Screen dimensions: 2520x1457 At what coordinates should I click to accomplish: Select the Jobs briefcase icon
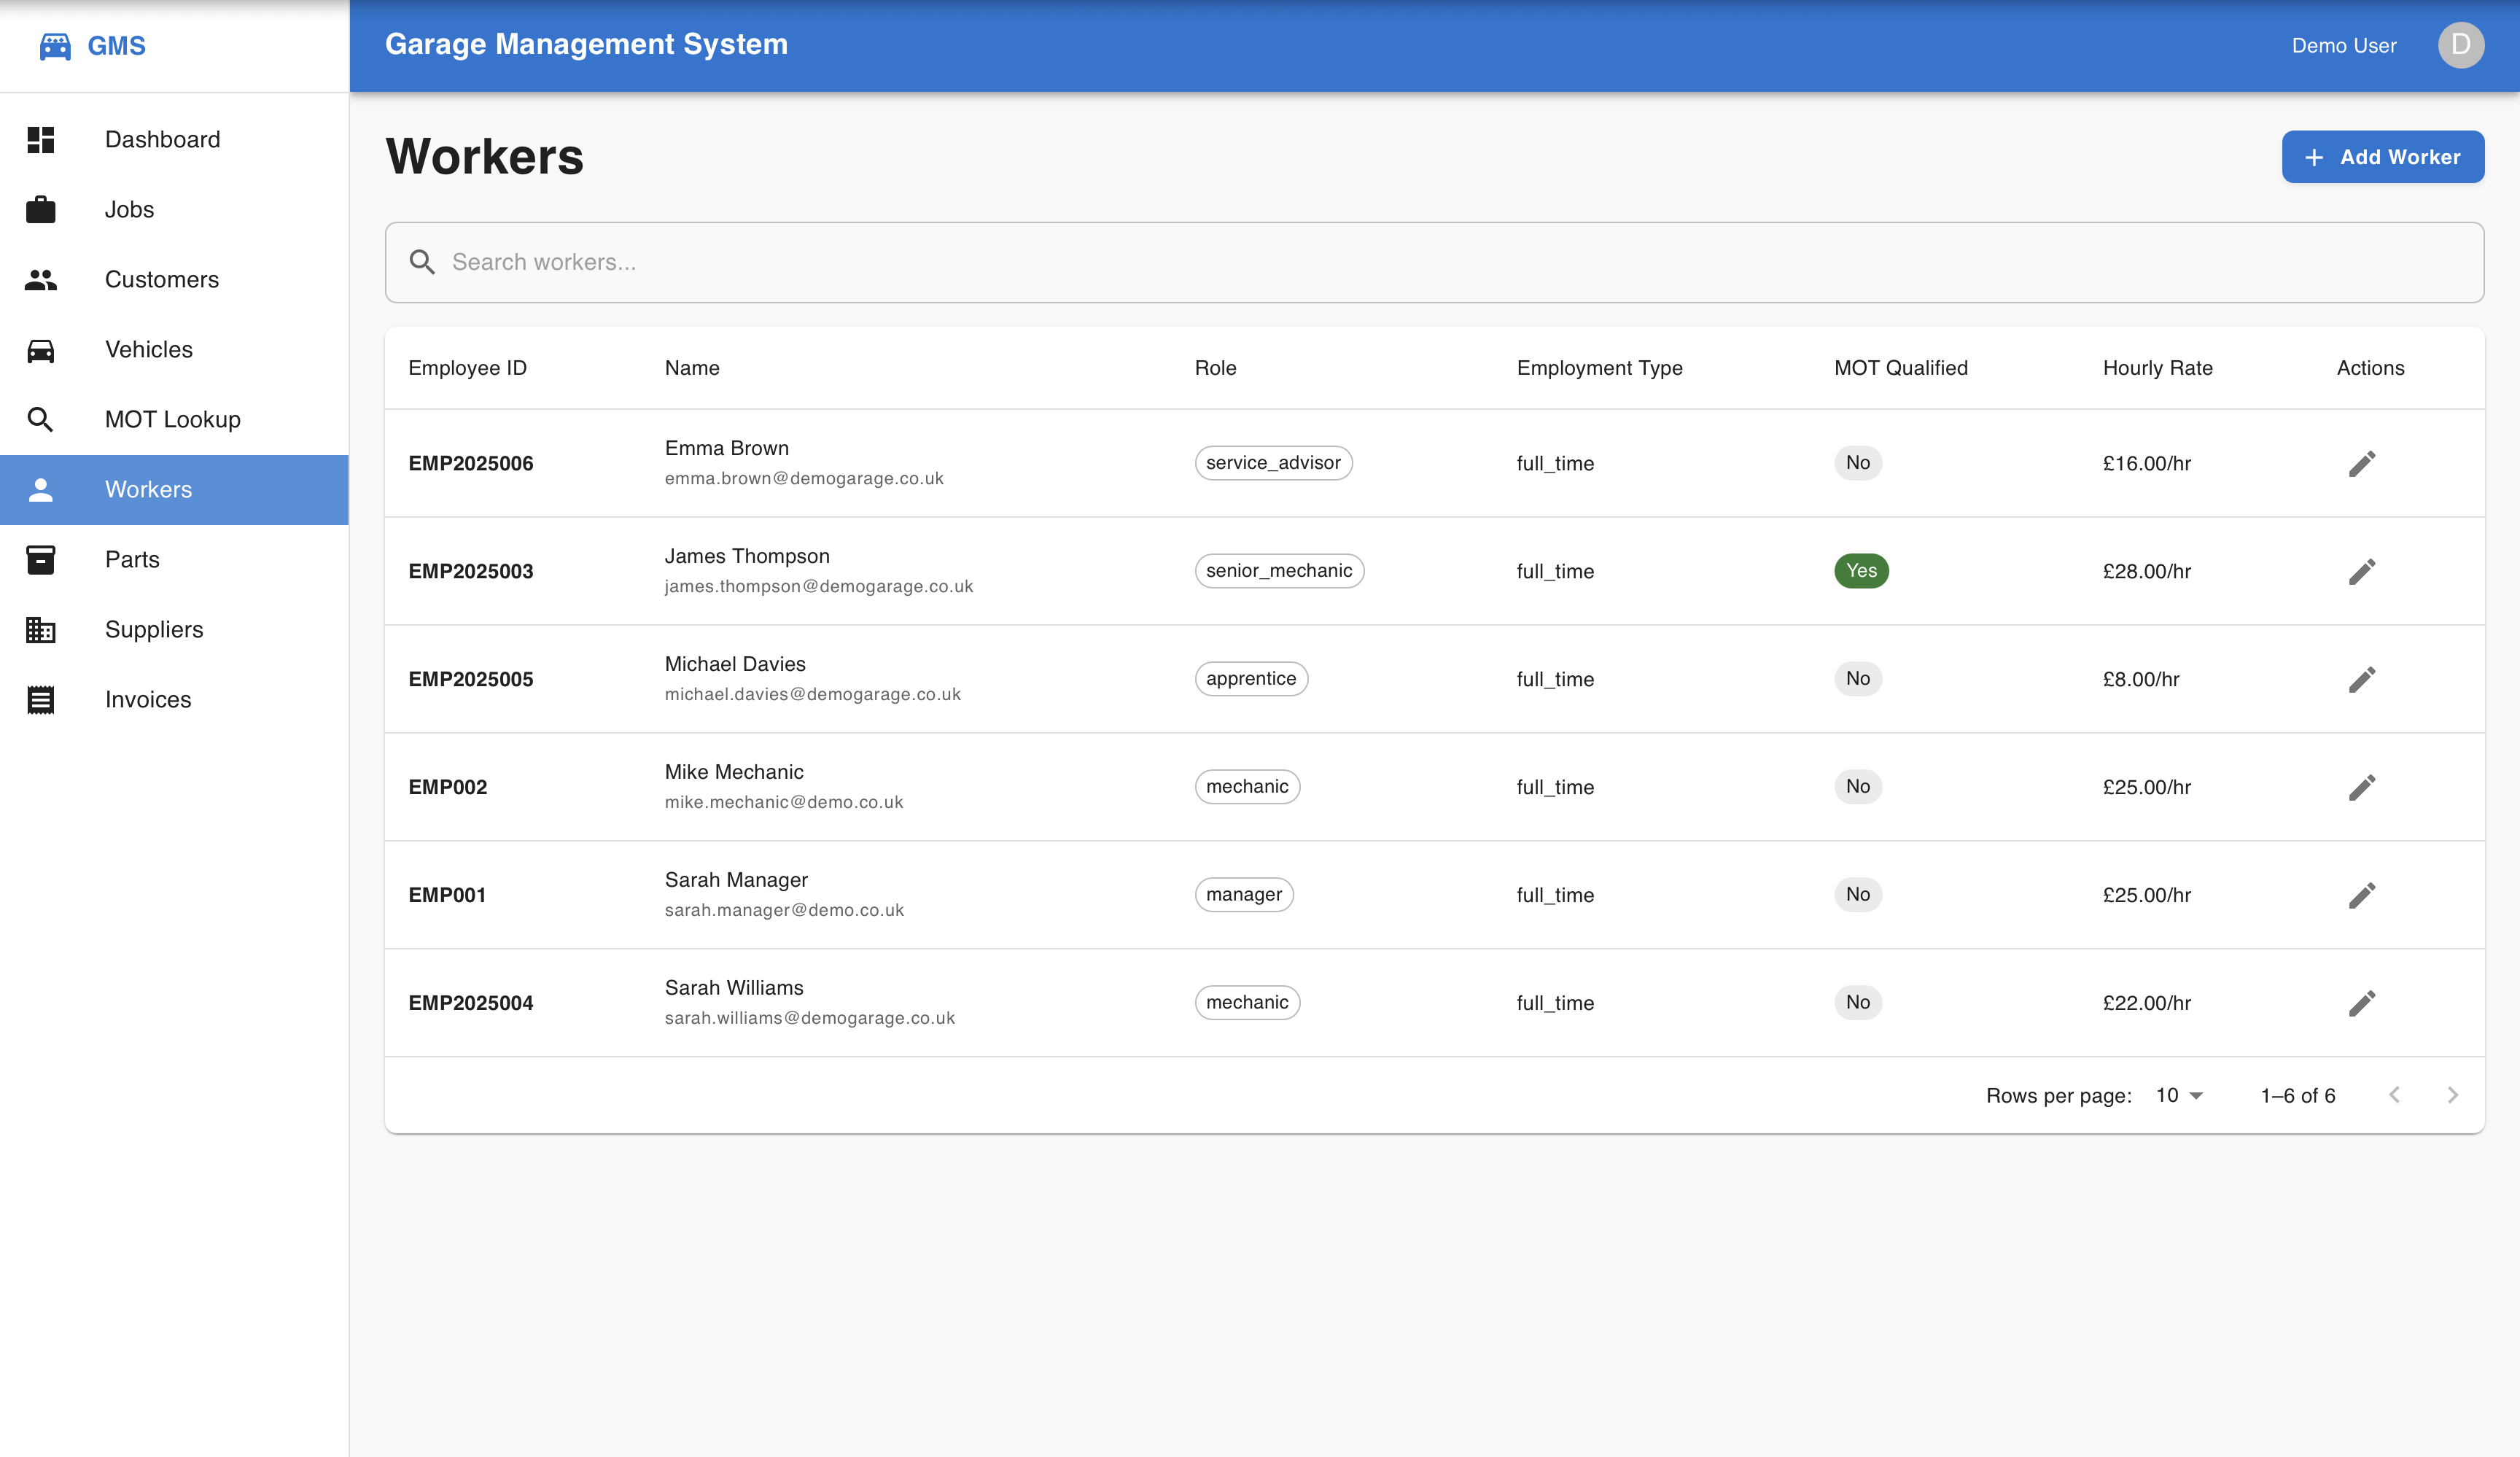click(x=41, y=209)
